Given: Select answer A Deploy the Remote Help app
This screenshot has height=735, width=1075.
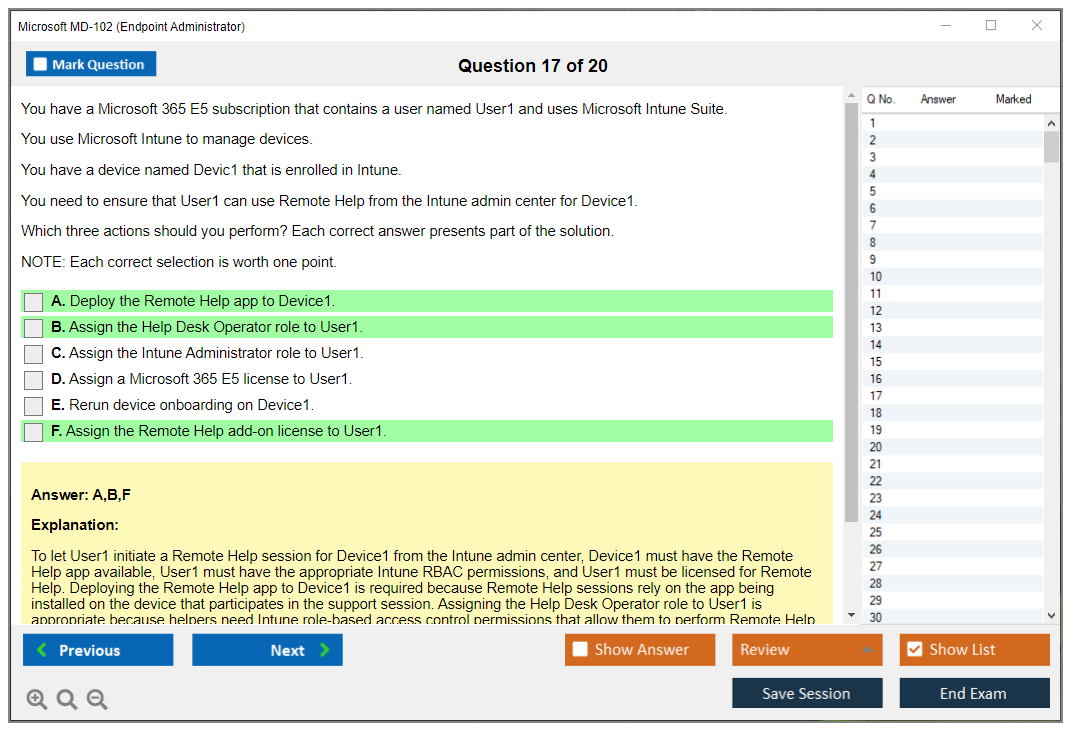Looking at the screenshot, I should coord(33,302).
